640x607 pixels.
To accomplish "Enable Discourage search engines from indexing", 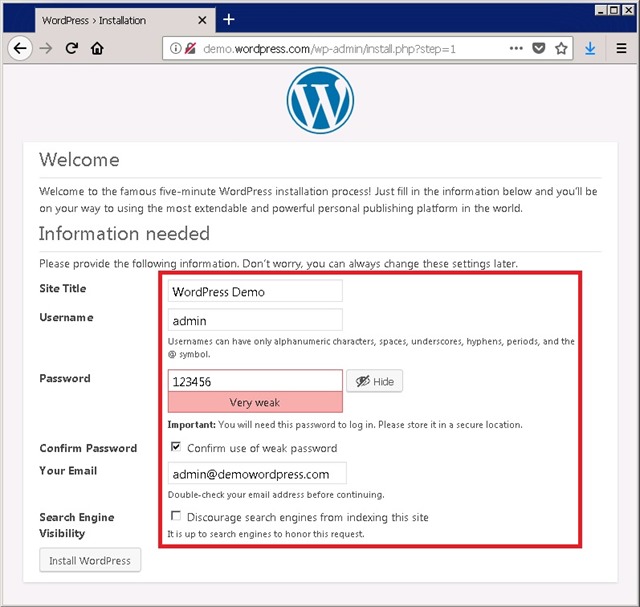I will (x=176, y=516).
